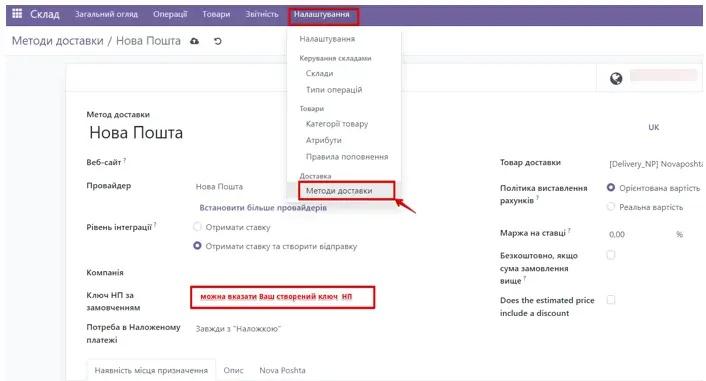
Task: Select Методи доставки in the dropdown
Action: pos(339,190)
